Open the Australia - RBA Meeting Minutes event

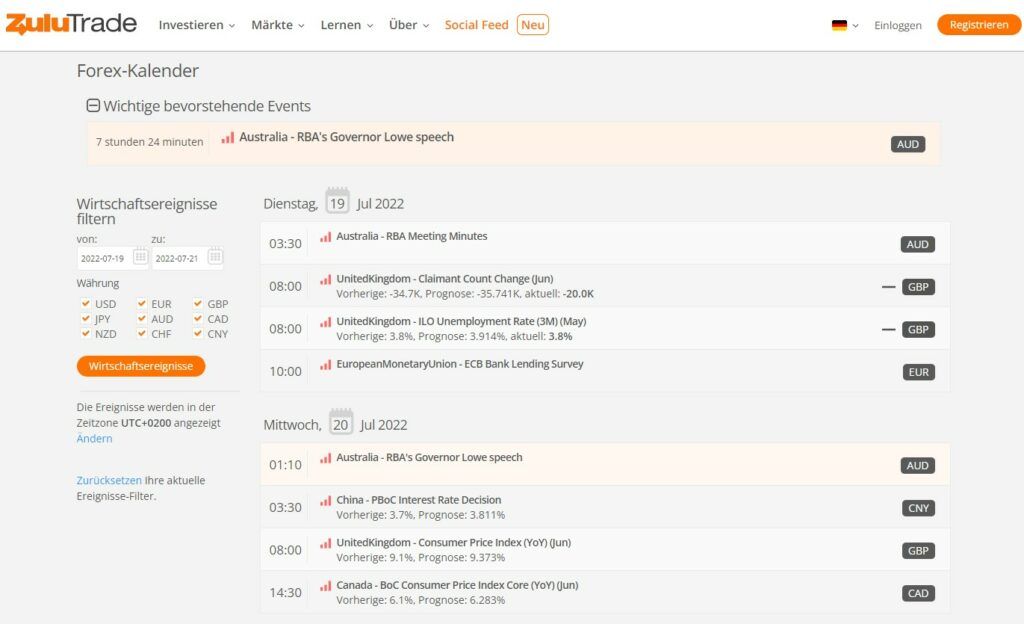pyautogui.click(x=411, y=236)
